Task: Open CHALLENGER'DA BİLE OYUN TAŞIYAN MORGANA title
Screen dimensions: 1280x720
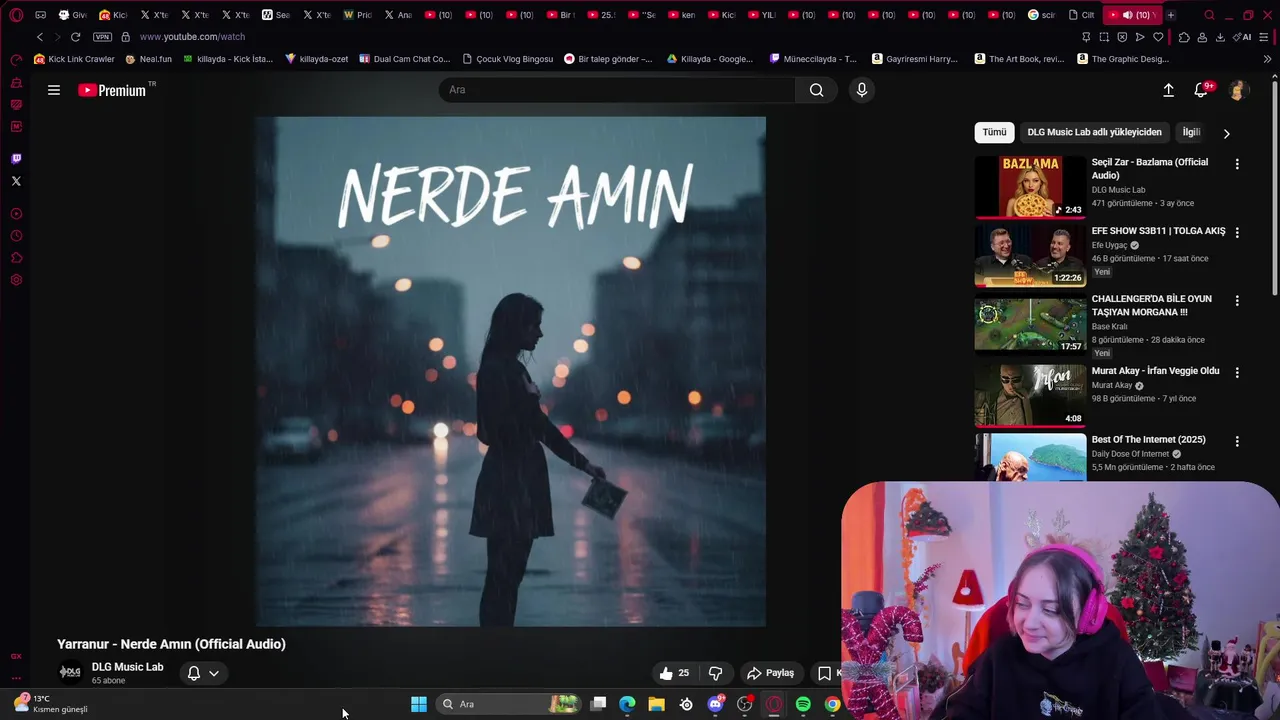Action: 1151,305
